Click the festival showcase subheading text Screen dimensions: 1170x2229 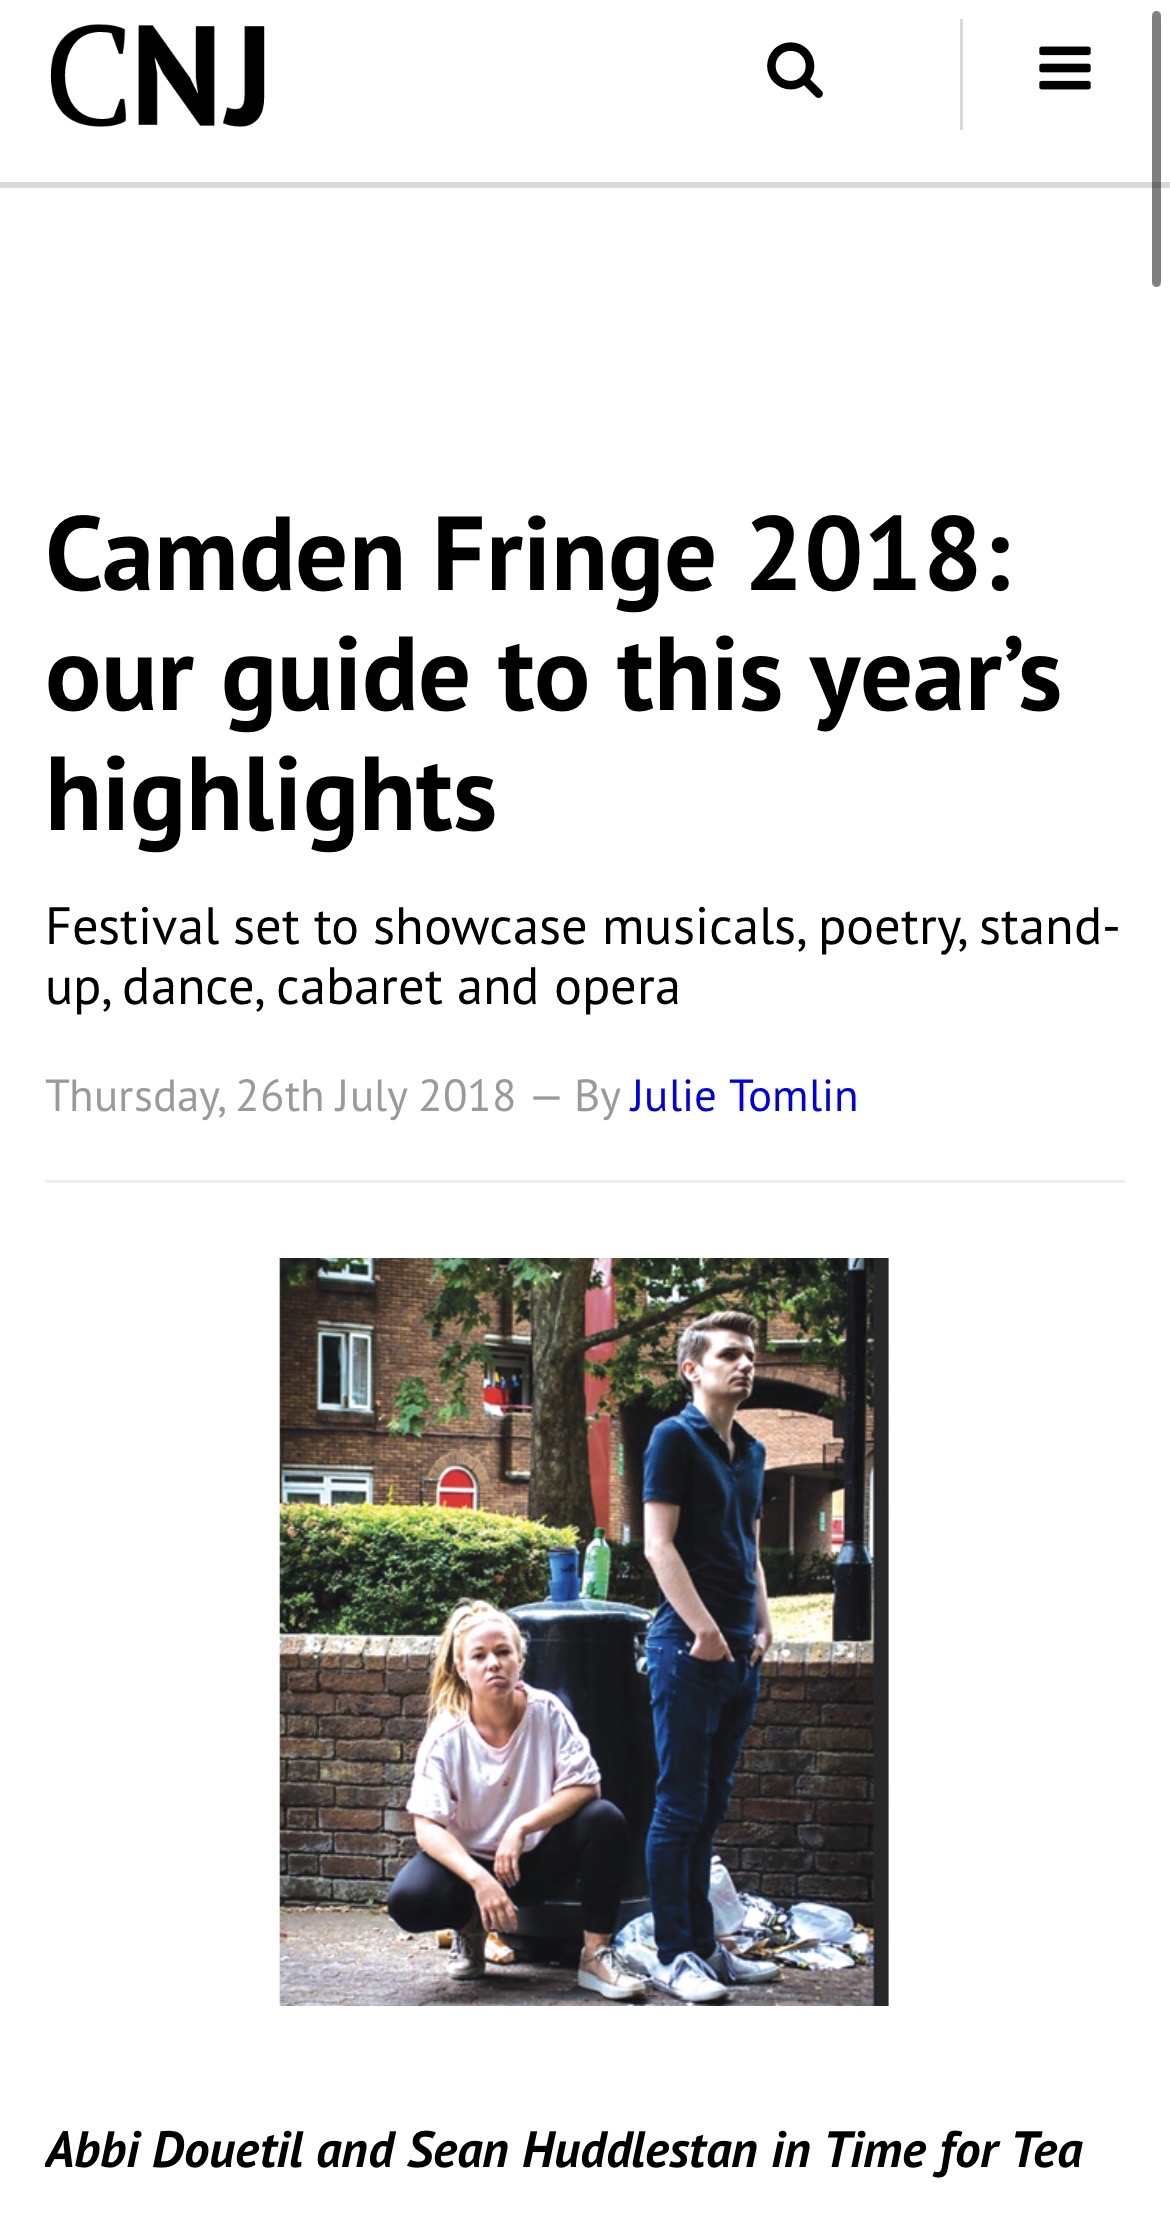(582, 956)
